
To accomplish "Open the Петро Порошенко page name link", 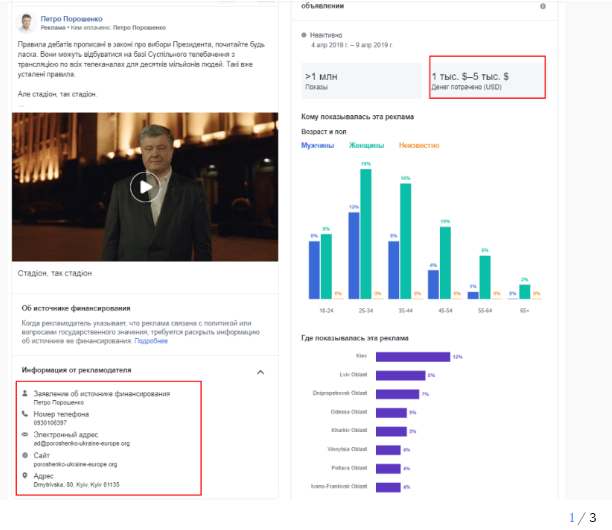I will 72,17.
